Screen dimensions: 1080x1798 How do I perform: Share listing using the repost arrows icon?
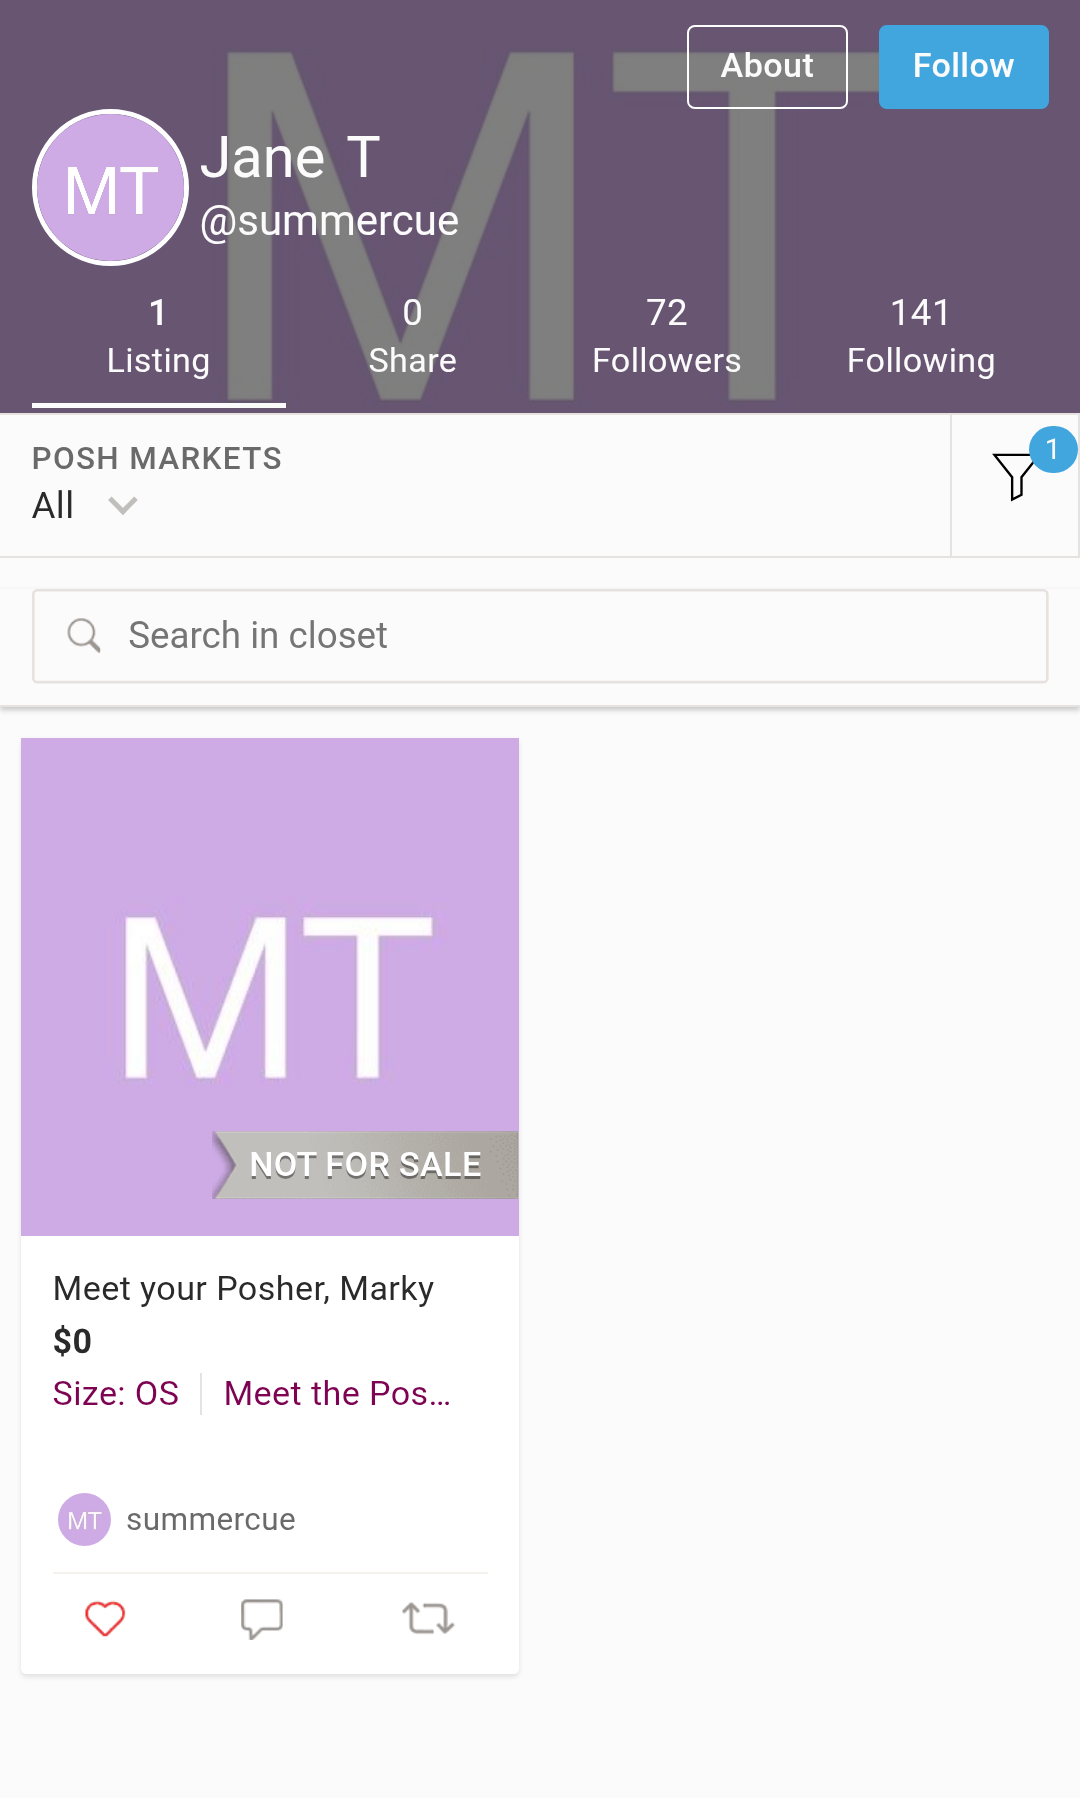[x=428, y=1618]
